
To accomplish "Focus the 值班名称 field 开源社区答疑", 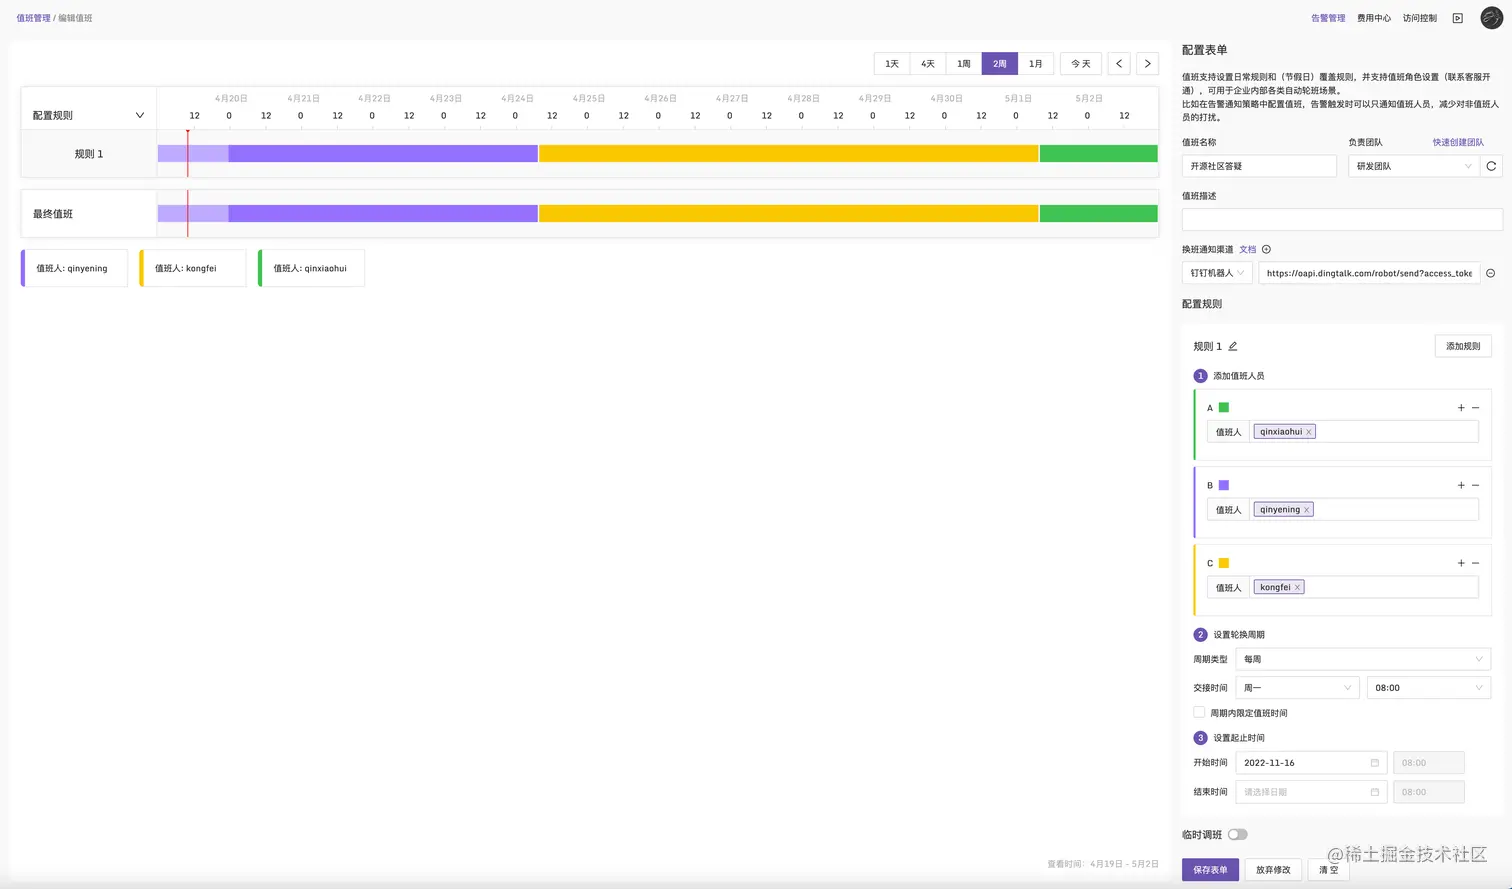I will click(1259, 166).
